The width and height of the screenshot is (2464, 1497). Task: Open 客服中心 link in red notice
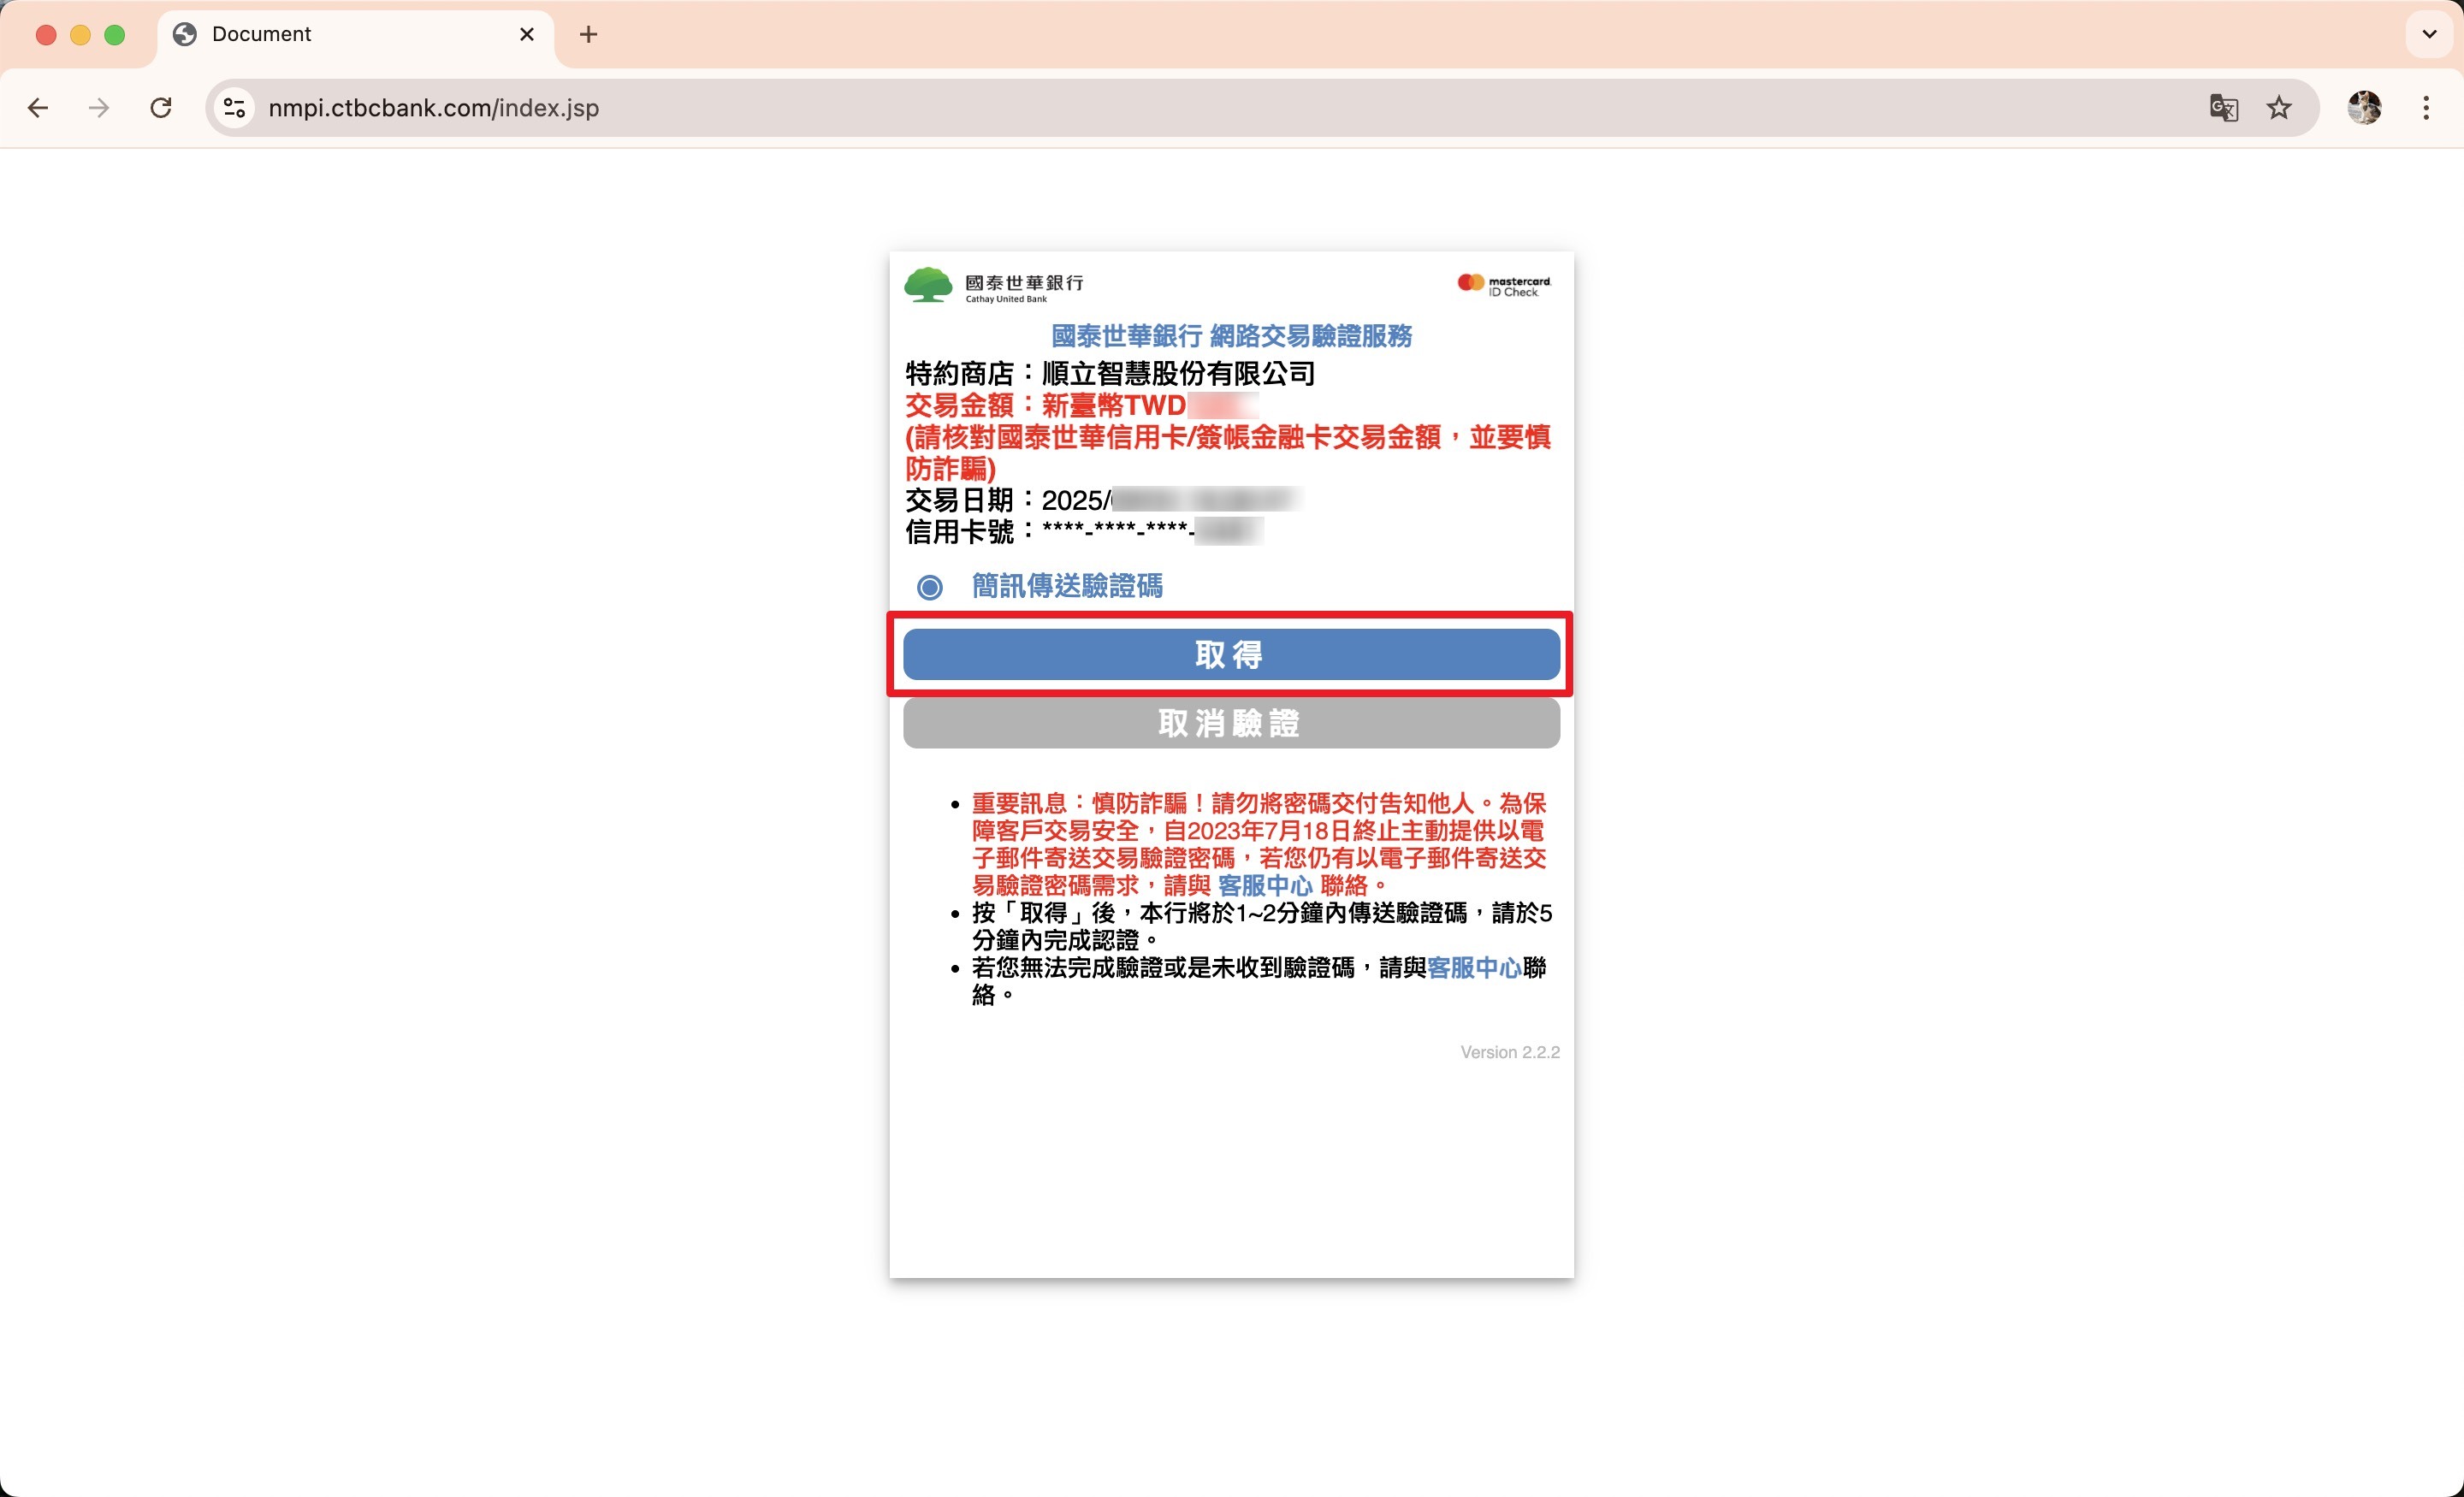click(1264, 886)
